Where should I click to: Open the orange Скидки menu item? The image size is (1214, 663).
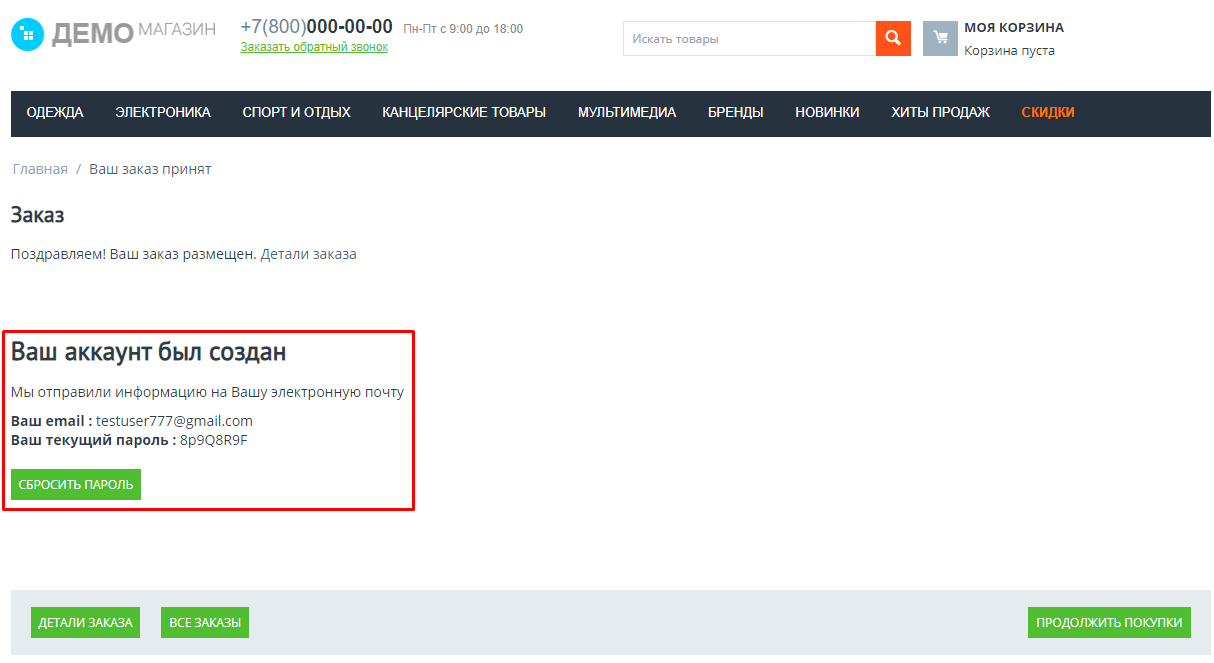1048,113
